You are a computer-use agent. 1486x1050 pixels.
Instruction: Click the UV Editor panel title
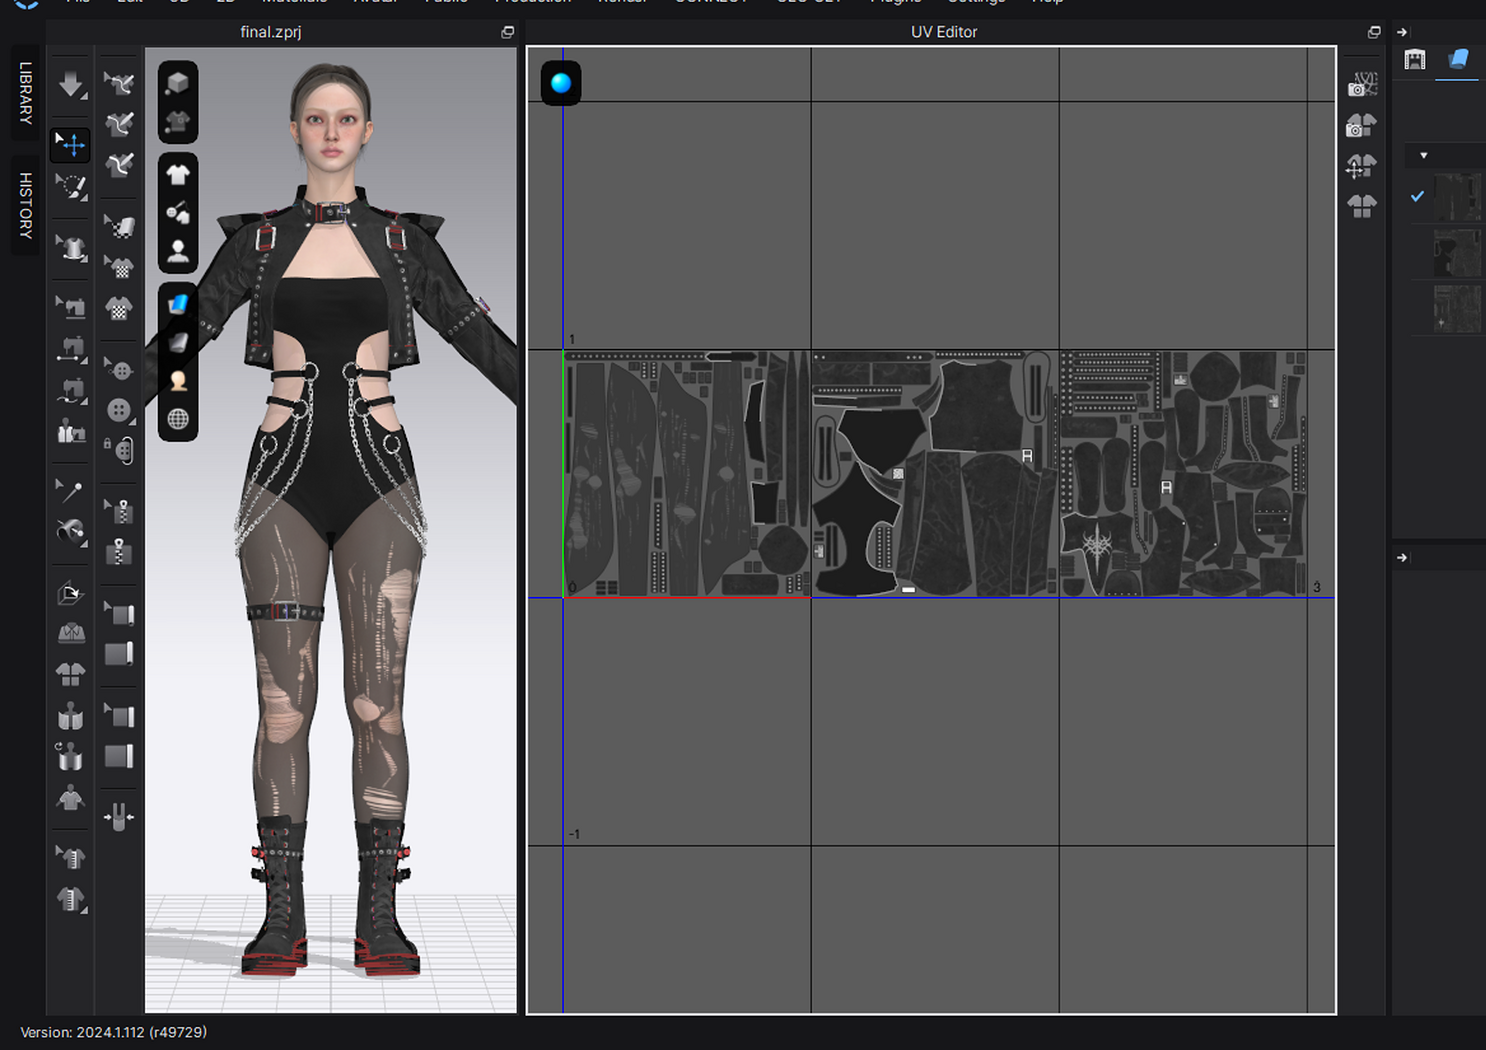(x=944, y=32)
